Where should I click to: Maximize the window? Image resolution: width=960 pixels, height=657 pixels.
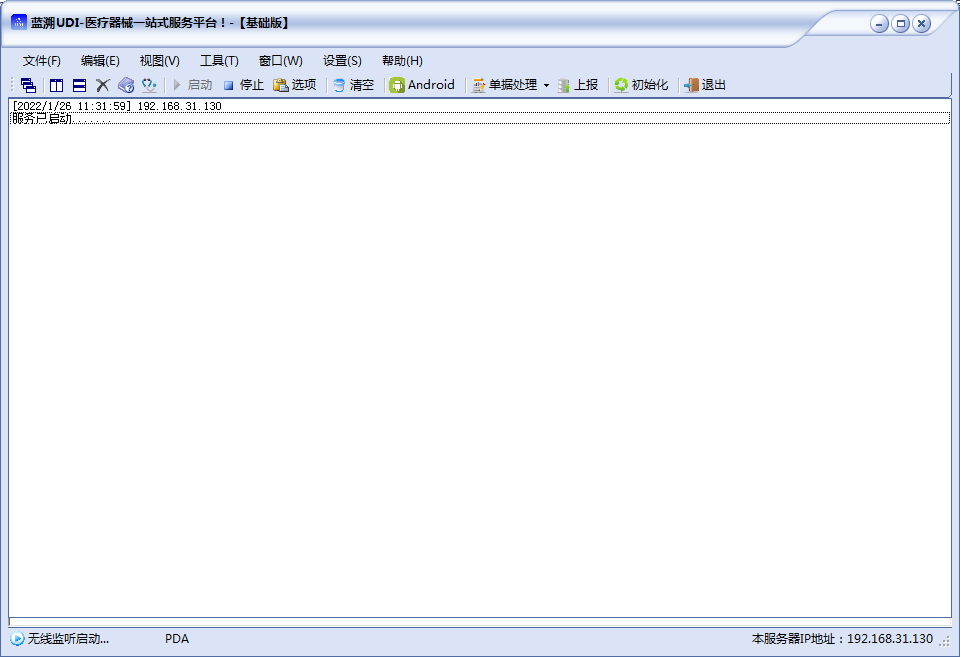900,24
